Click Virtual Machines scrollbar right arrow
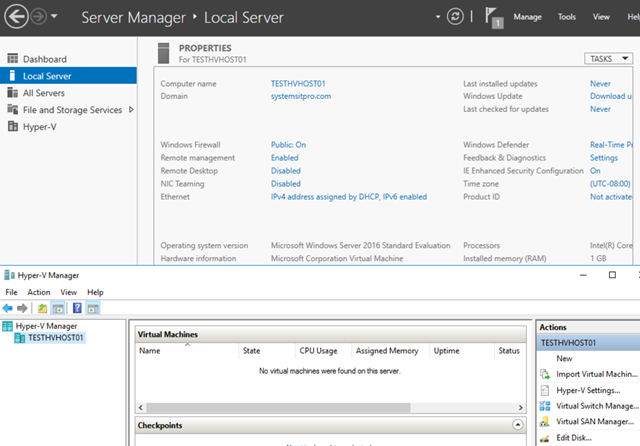640x446 pixels. coord(520,408)
